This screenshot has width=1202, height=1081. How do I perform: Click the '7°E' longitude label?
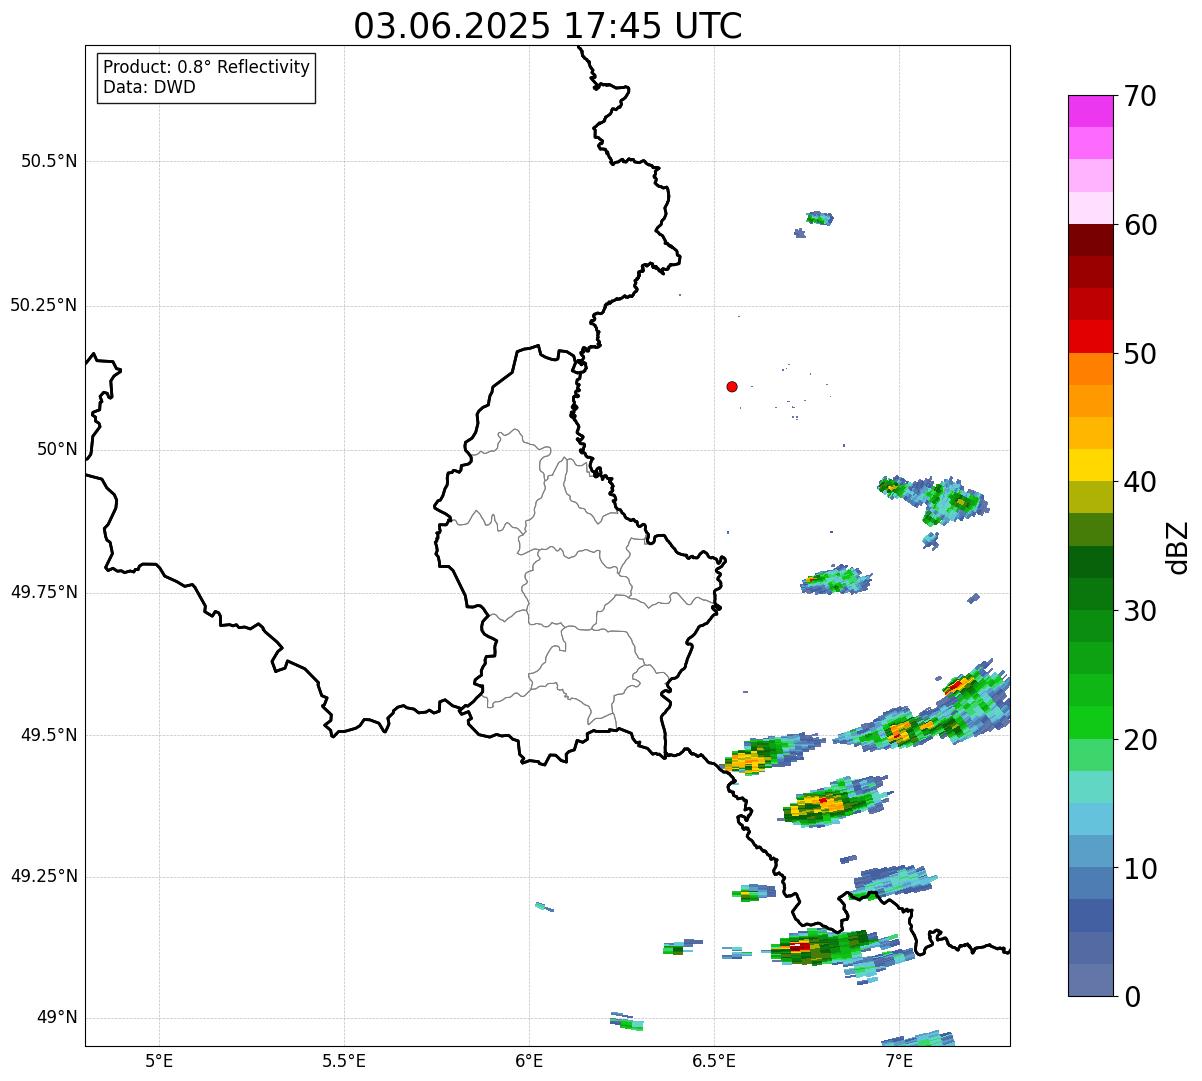click(899, 1060)
